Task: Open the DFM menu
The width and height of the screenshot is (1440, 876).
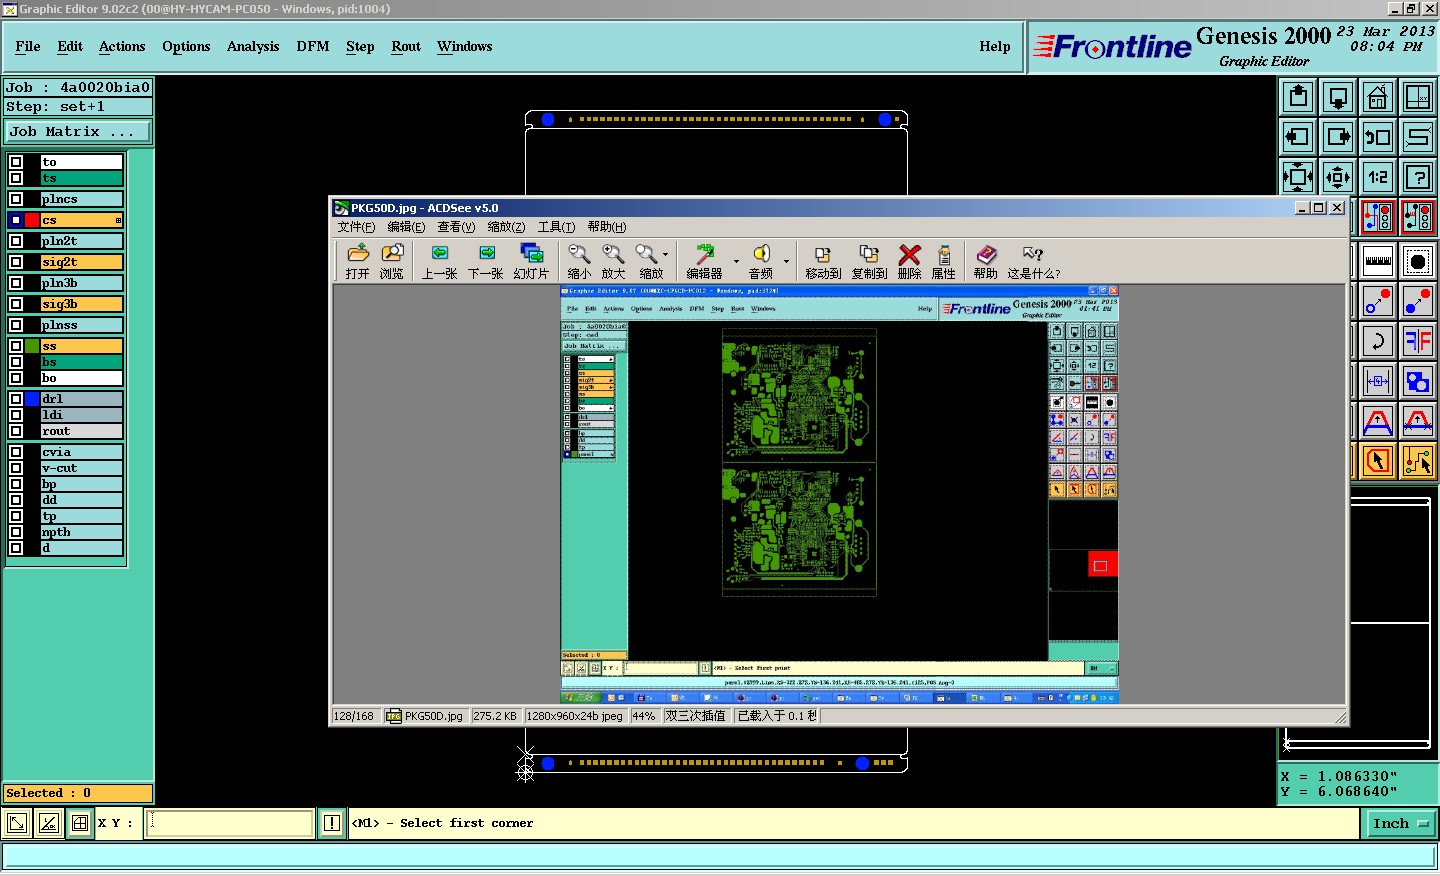Action: tap(313, 46)
